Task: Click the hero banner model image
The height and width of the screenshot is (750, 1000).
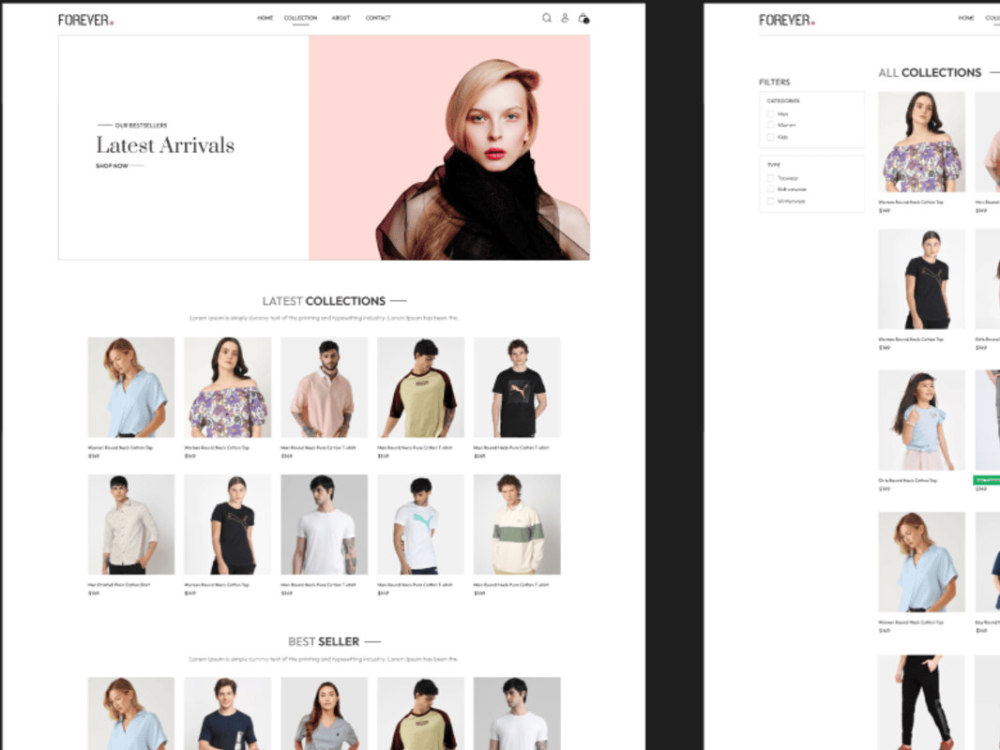Action: point(449,147)
